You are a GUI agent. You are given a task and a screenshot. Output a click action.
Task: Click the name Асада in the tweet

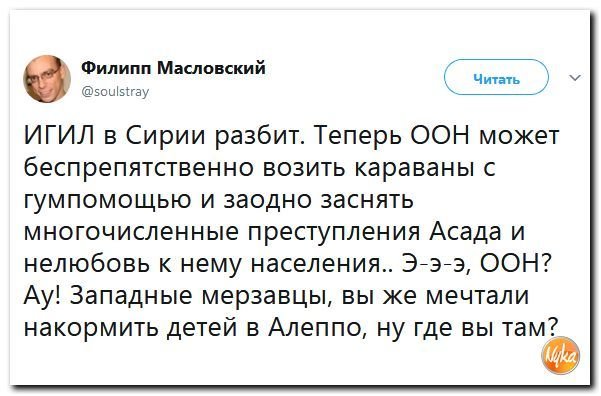point(465,231)
